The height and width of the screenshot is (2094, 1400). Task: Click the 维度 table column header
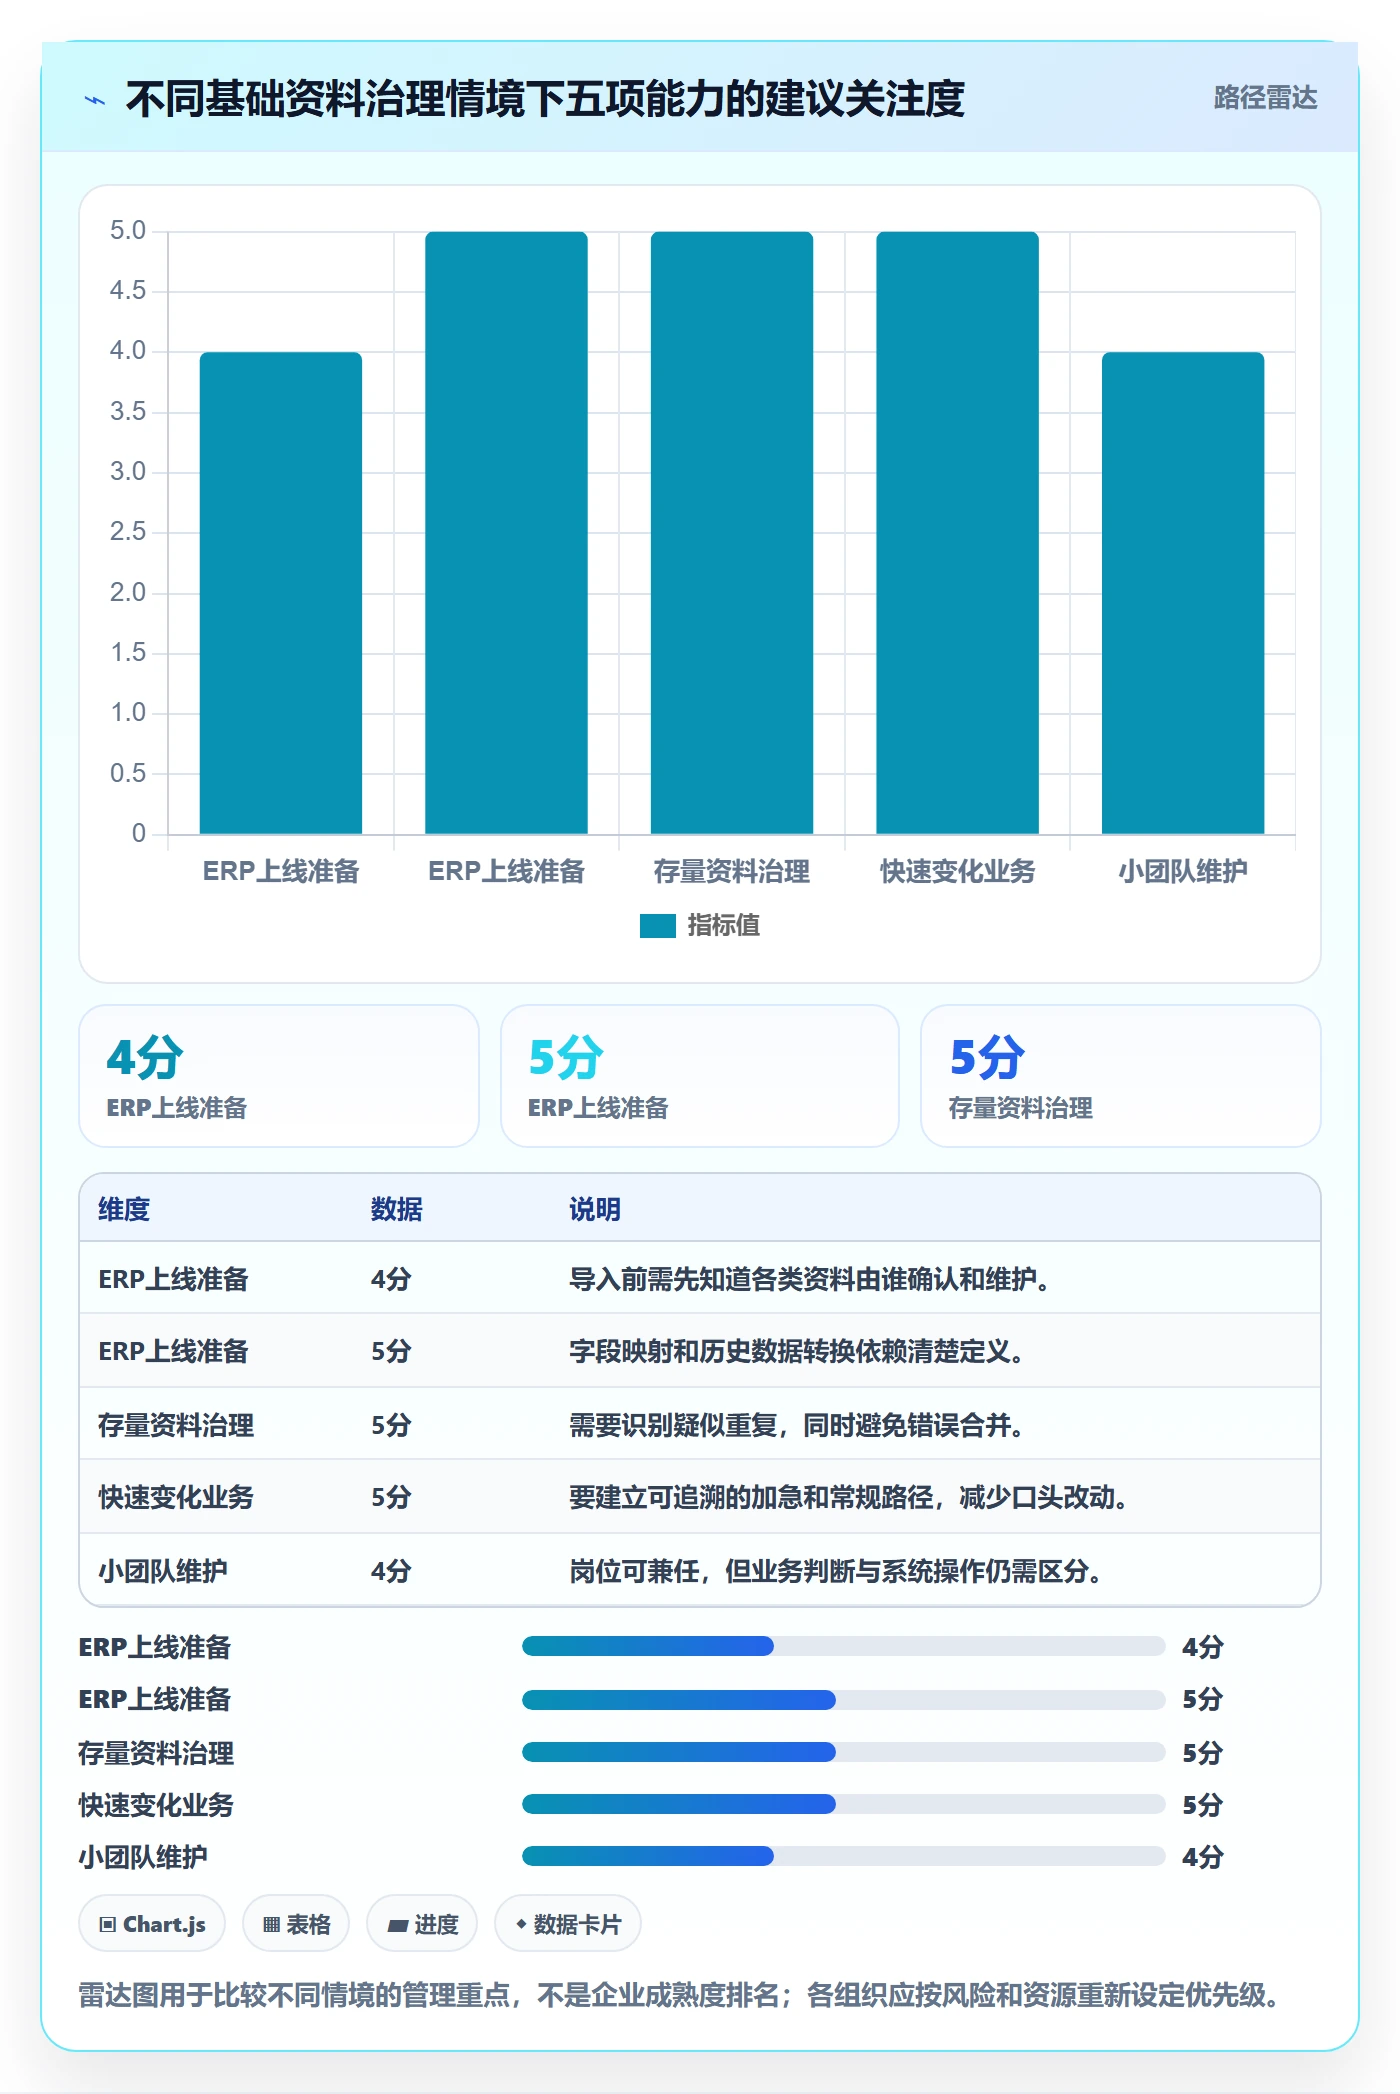click(124, 1209)
